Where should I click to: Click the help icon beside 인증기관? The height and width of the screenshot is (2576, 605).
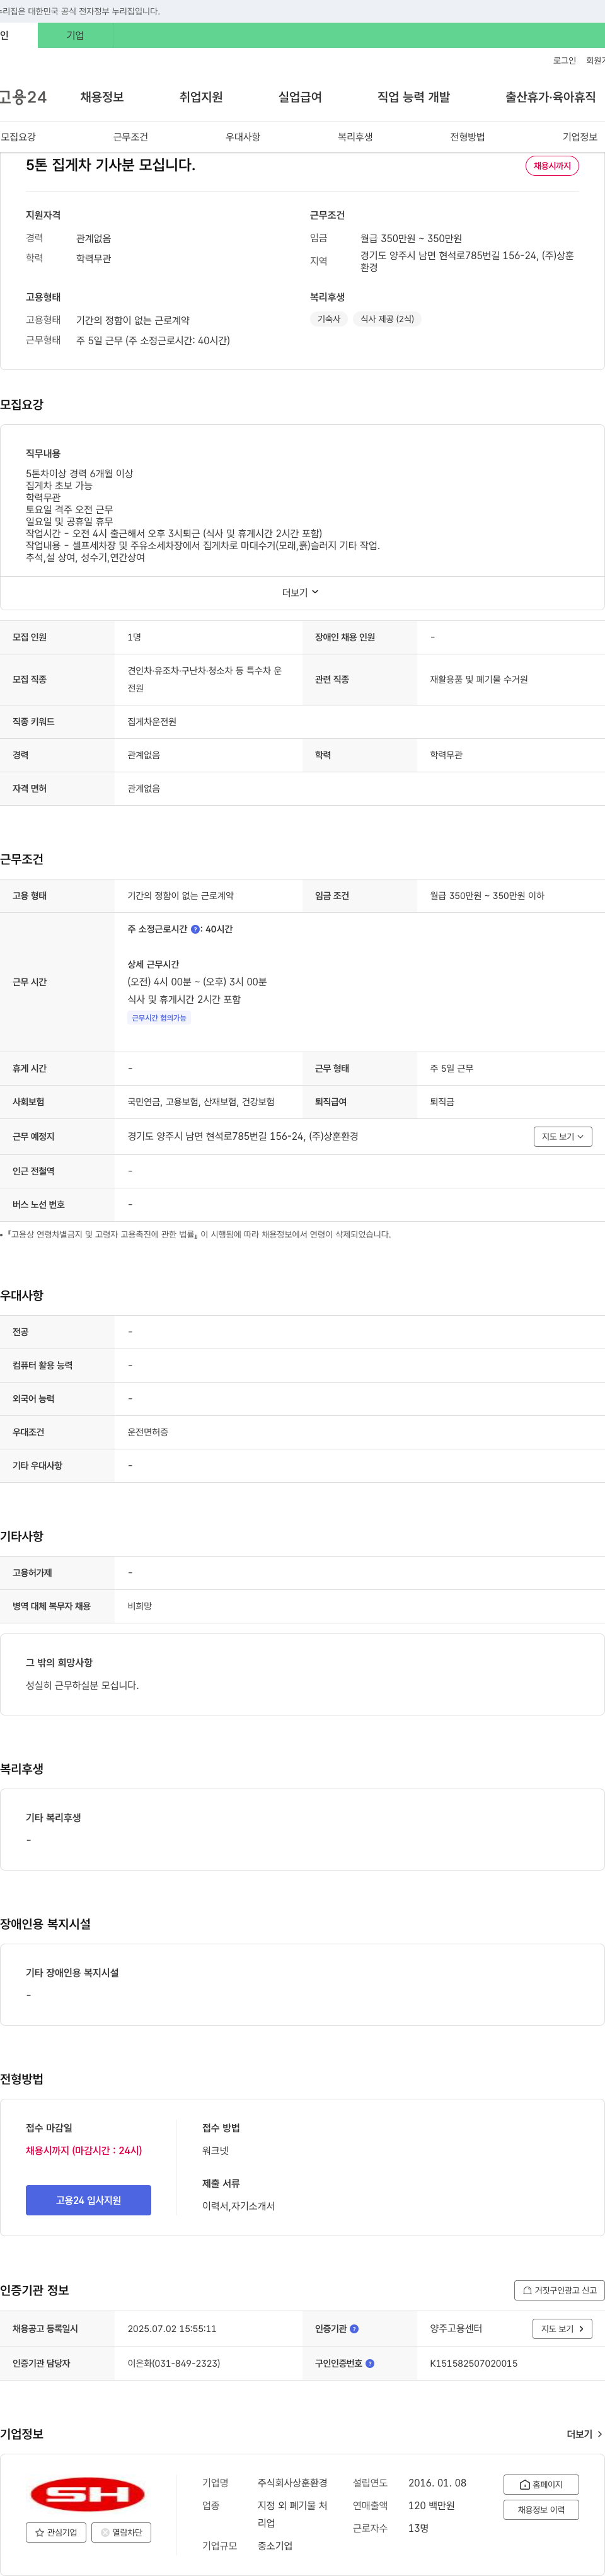(354, 2329)
